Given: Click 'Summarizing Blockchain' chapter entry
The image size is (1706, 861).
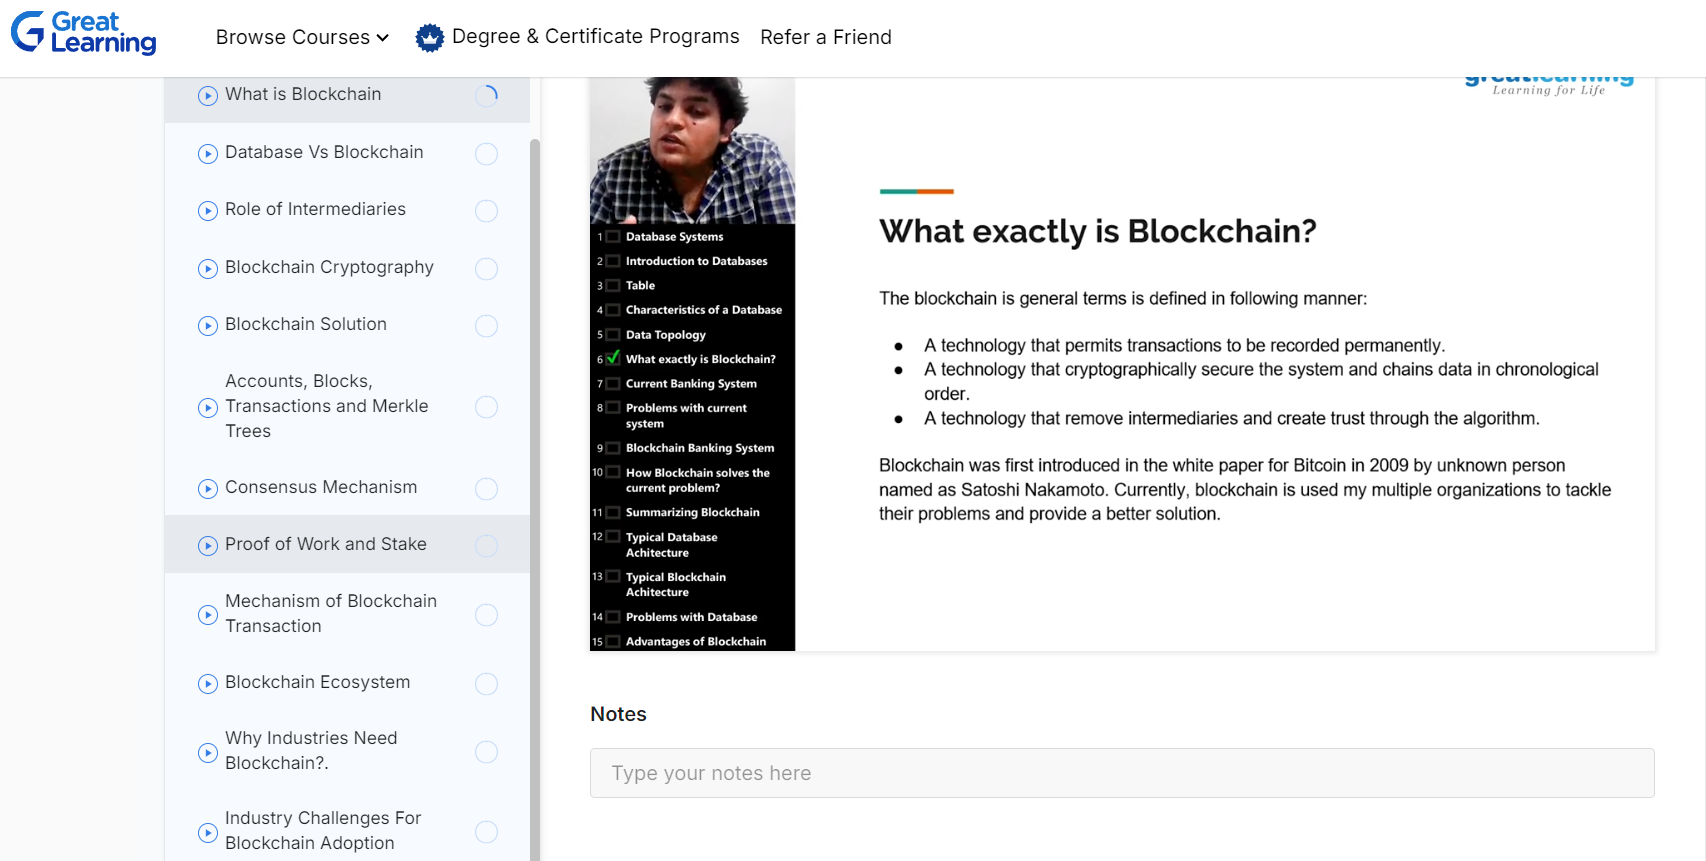Looking at the screenshot, I should click(692, 512).
